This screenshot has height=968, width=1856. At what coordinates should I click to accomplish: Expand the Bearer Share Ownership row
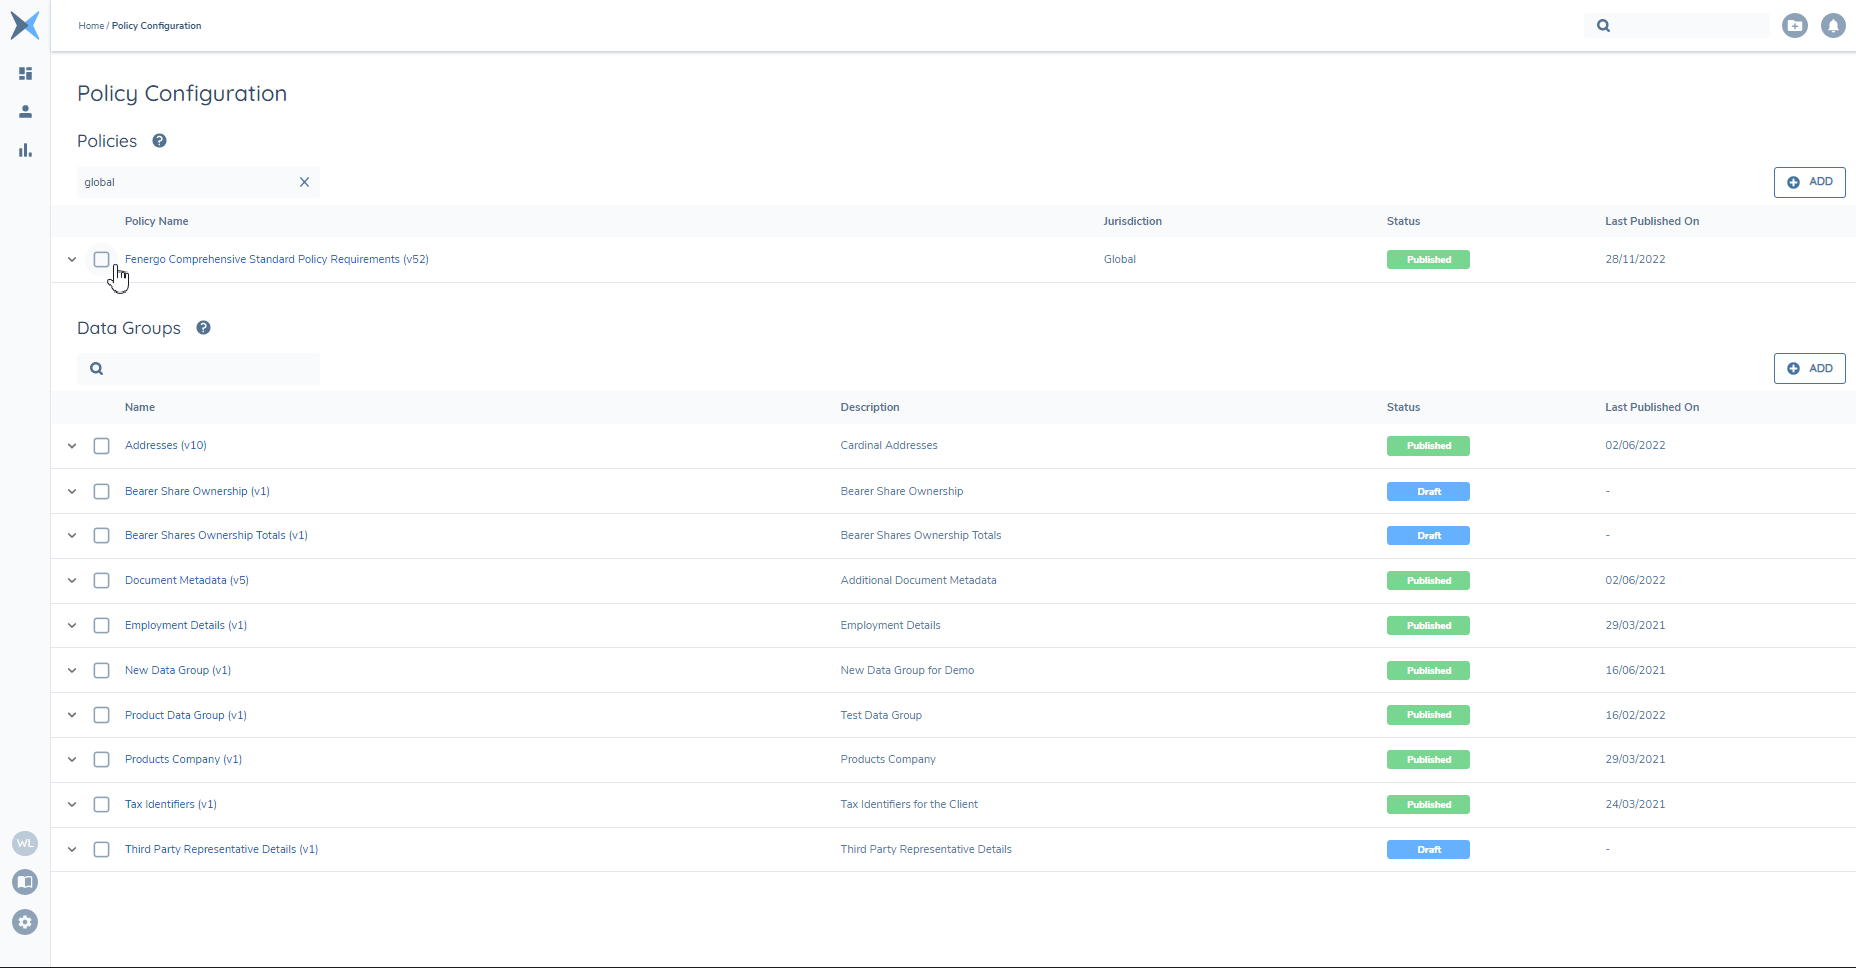(x=72, y=491)
